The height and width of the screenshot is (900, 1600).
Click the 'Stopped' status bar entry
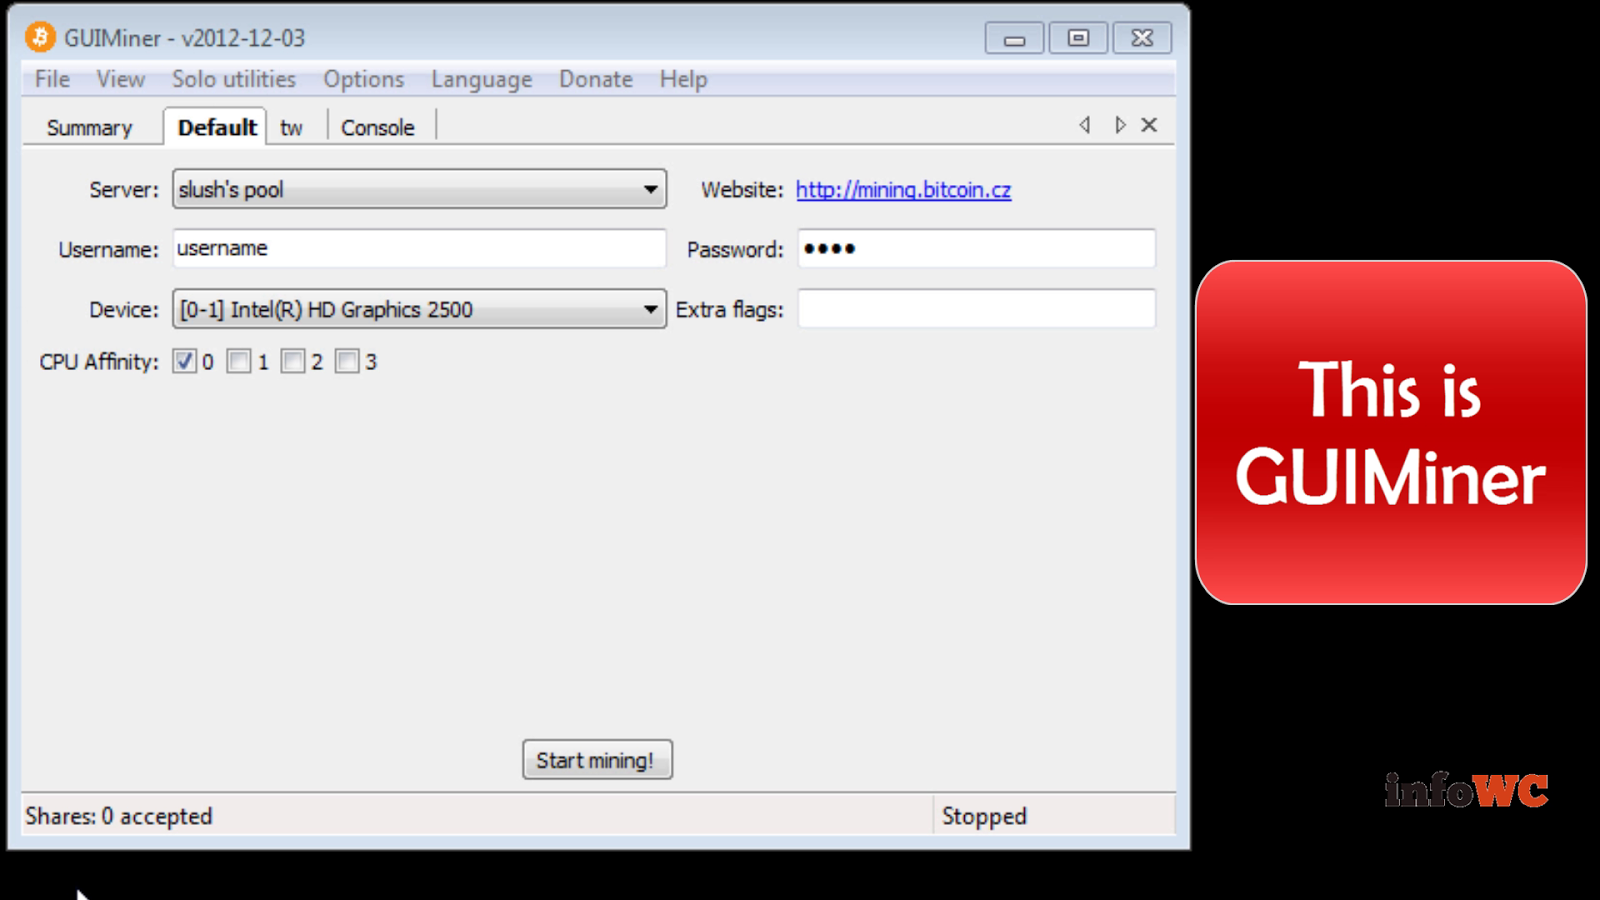click(984, 816)
